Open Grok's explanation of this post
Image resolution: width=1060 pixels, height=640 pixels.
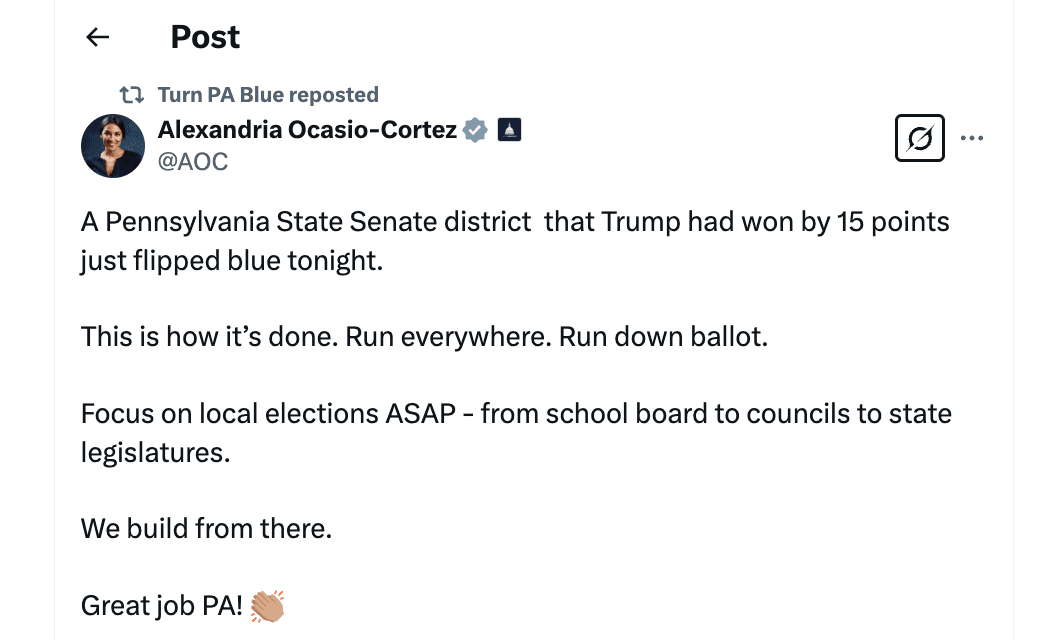coord(919,138)
